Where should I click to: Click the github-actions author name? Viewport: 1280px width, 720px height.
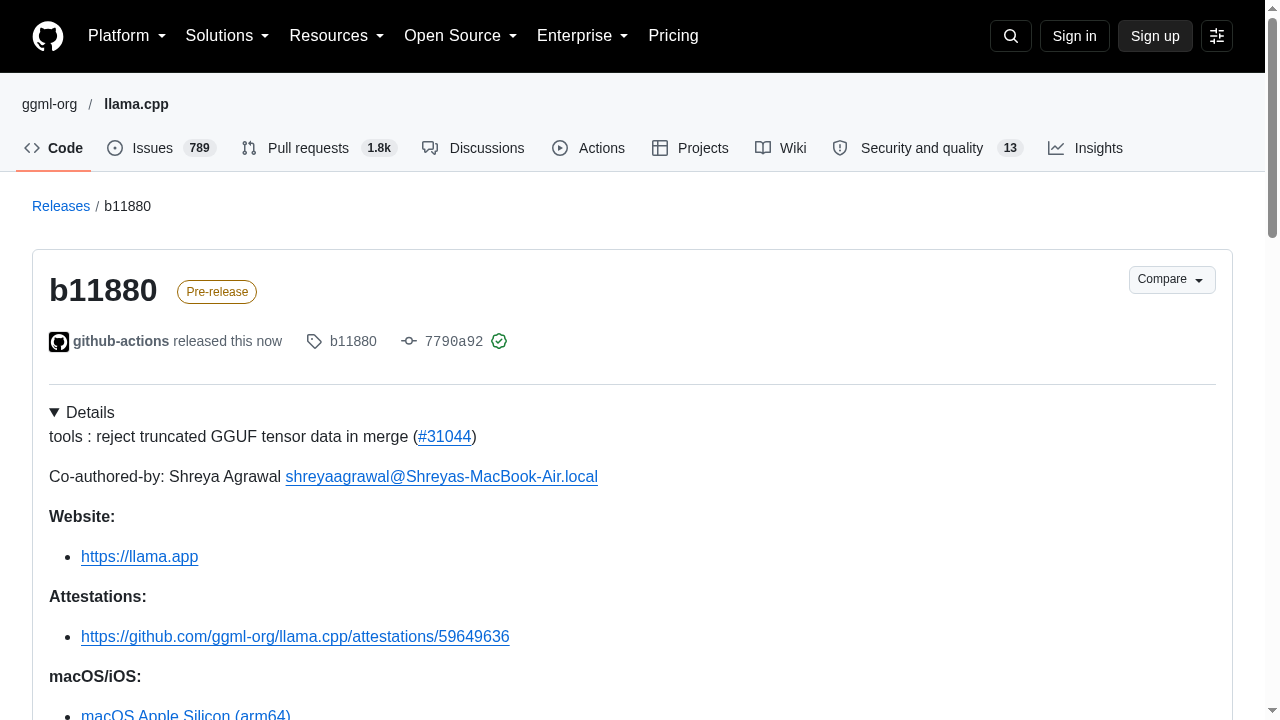tap(121, 341)
